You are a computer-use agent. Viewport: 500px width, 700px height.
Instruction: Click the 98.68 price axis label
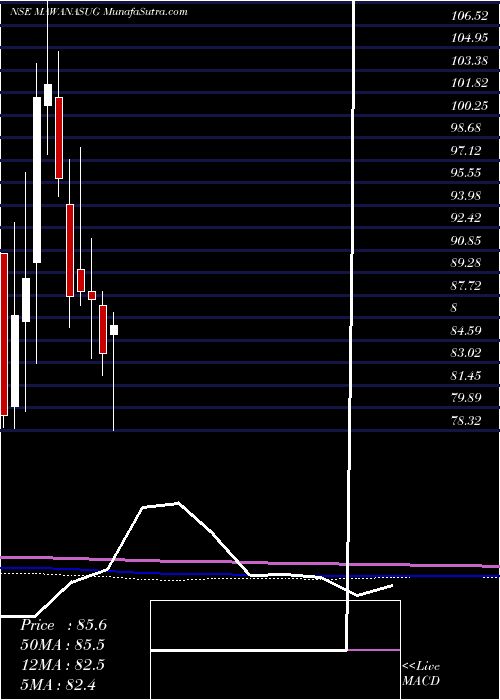click(467, 128)
